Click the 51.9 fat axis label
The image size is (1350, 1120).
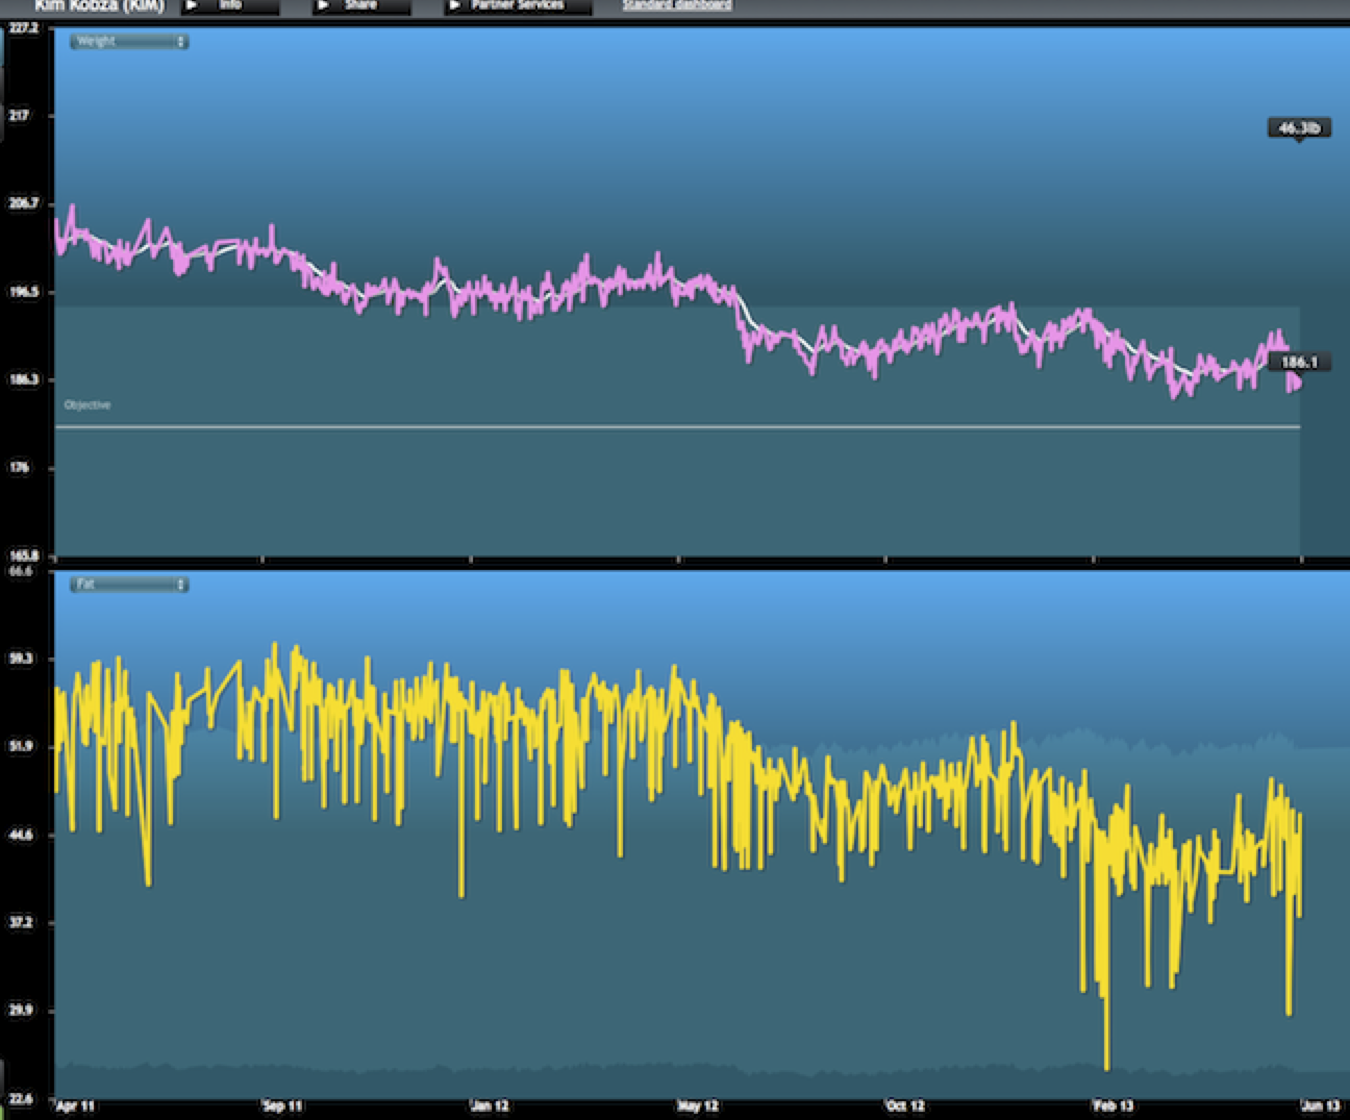click(23, 747)
